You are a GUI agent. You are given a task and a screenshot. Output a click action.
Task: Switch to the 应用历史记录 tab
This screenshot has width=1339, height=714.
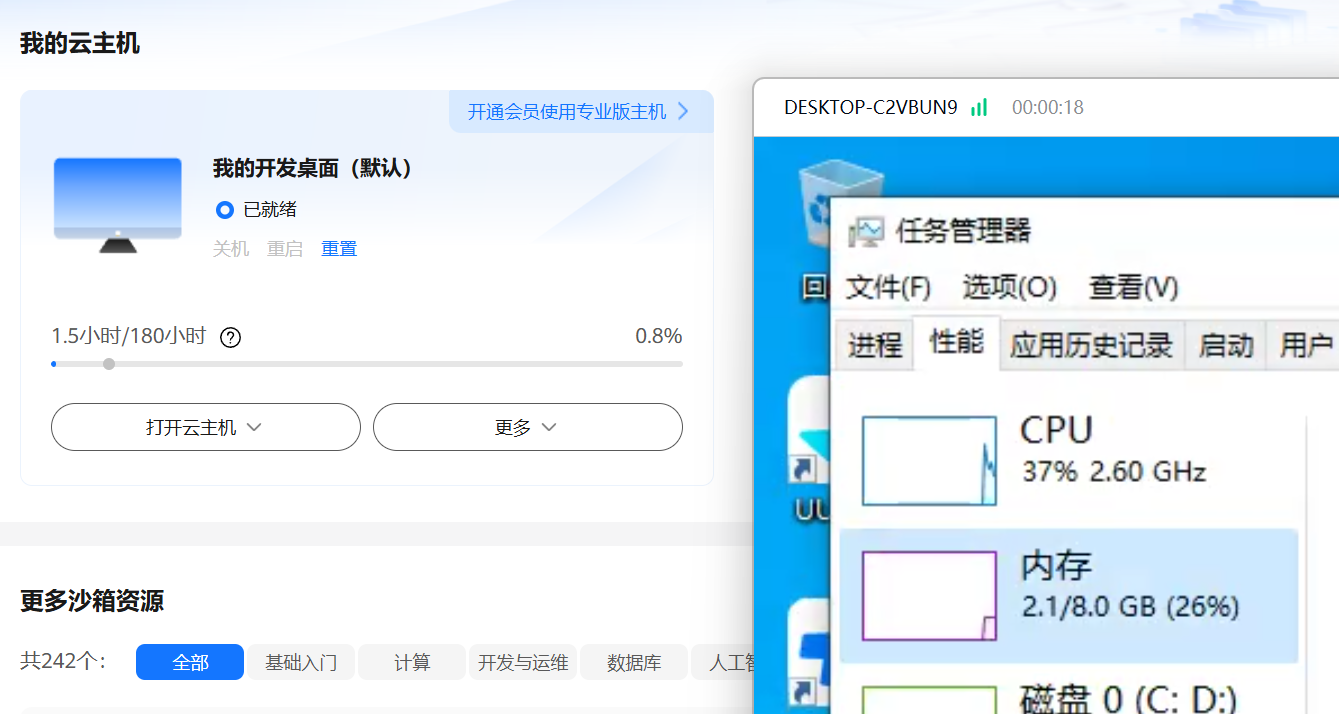(1091, 343)
